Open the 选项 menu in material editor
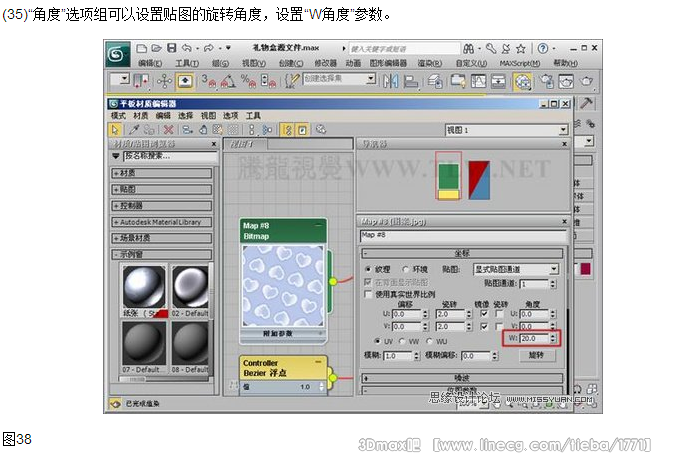The height and width of the screenshot is (462, 680). point(231,115)
